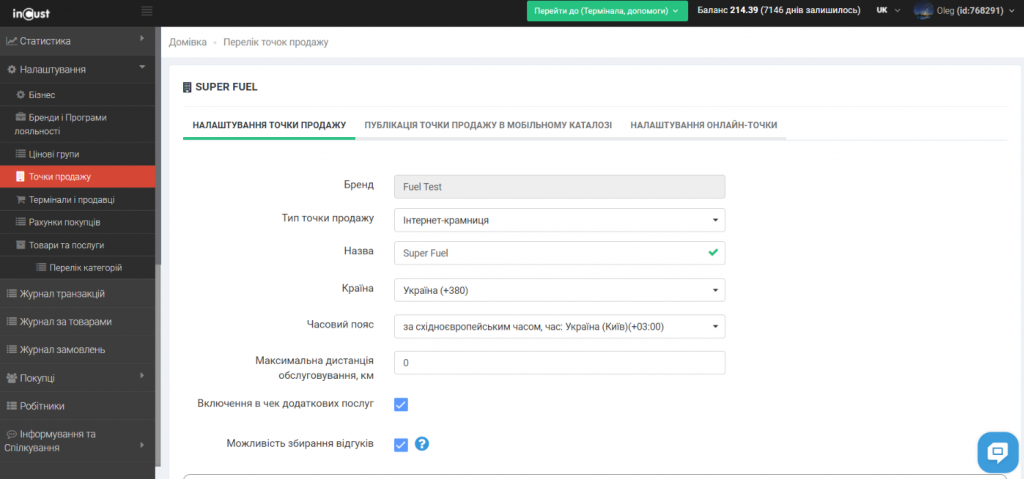
Task: Toggle sidebar with the hamburger menu icon
Action: click(x=147, y=11)
